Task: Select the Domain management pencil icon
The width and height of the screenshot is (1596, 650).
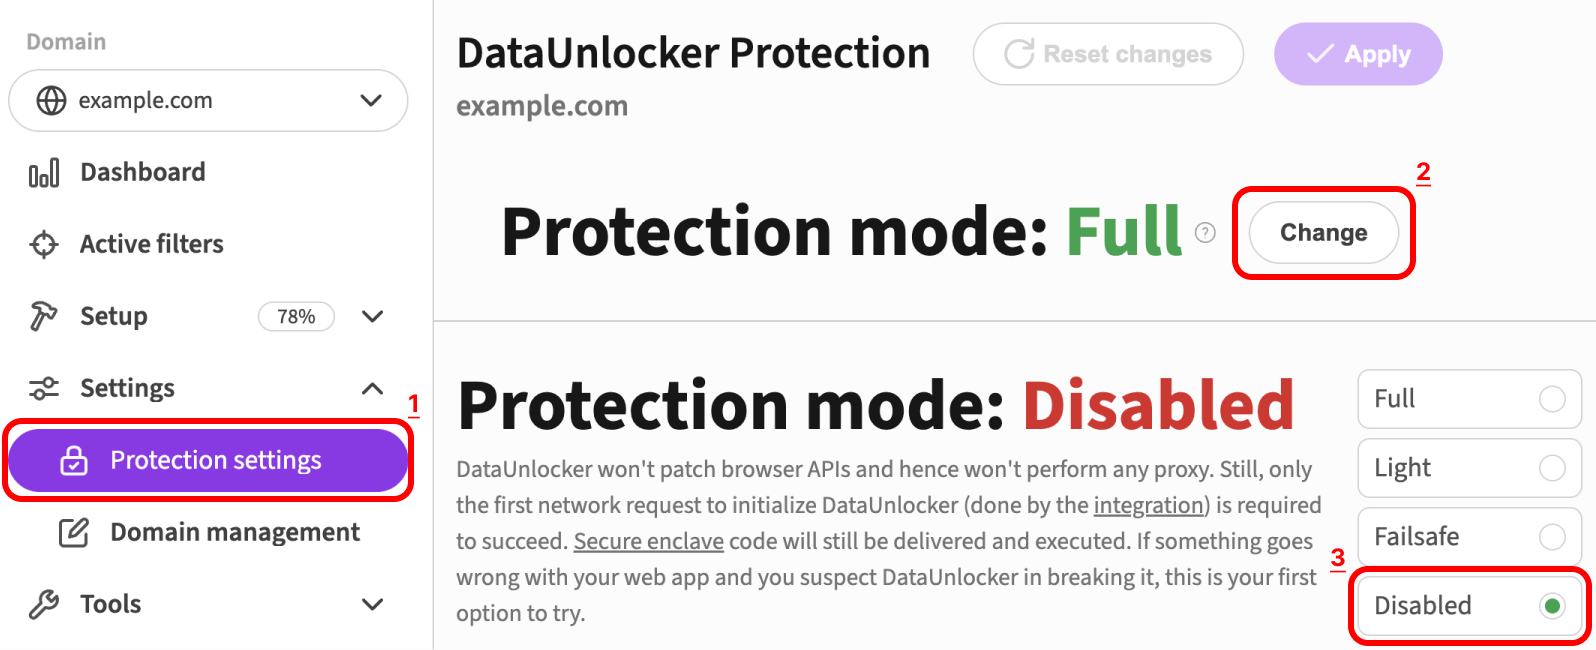Action: [75, 531]
